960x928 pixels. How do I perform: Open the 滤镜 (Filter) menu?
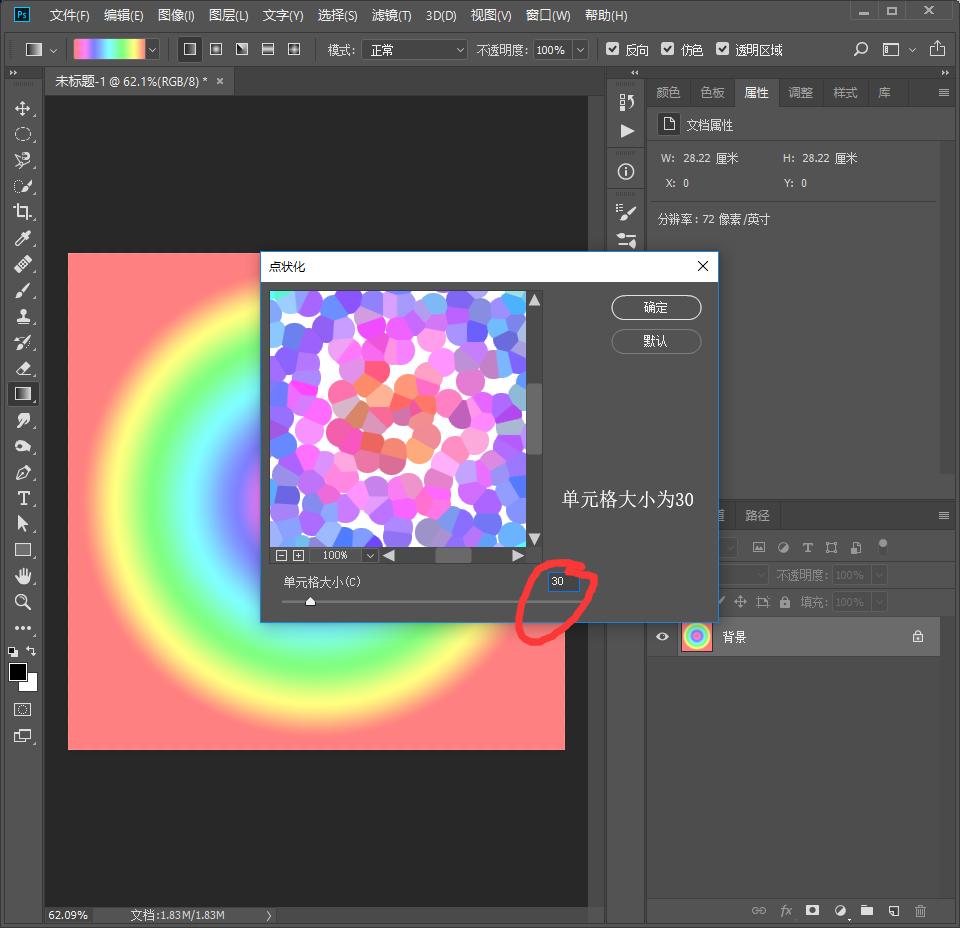[x=391, y=15]
